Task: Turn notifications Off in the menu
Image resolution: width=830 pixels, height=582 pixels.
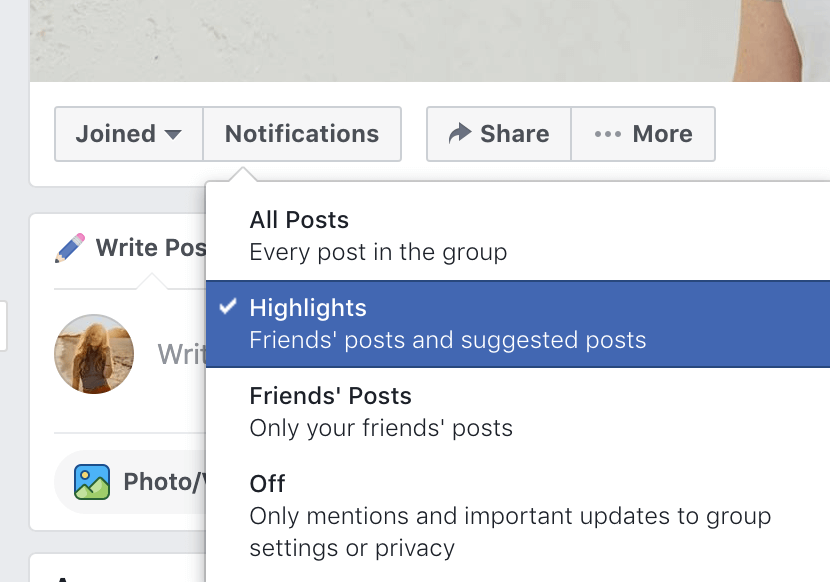Action: click(518, 516)
